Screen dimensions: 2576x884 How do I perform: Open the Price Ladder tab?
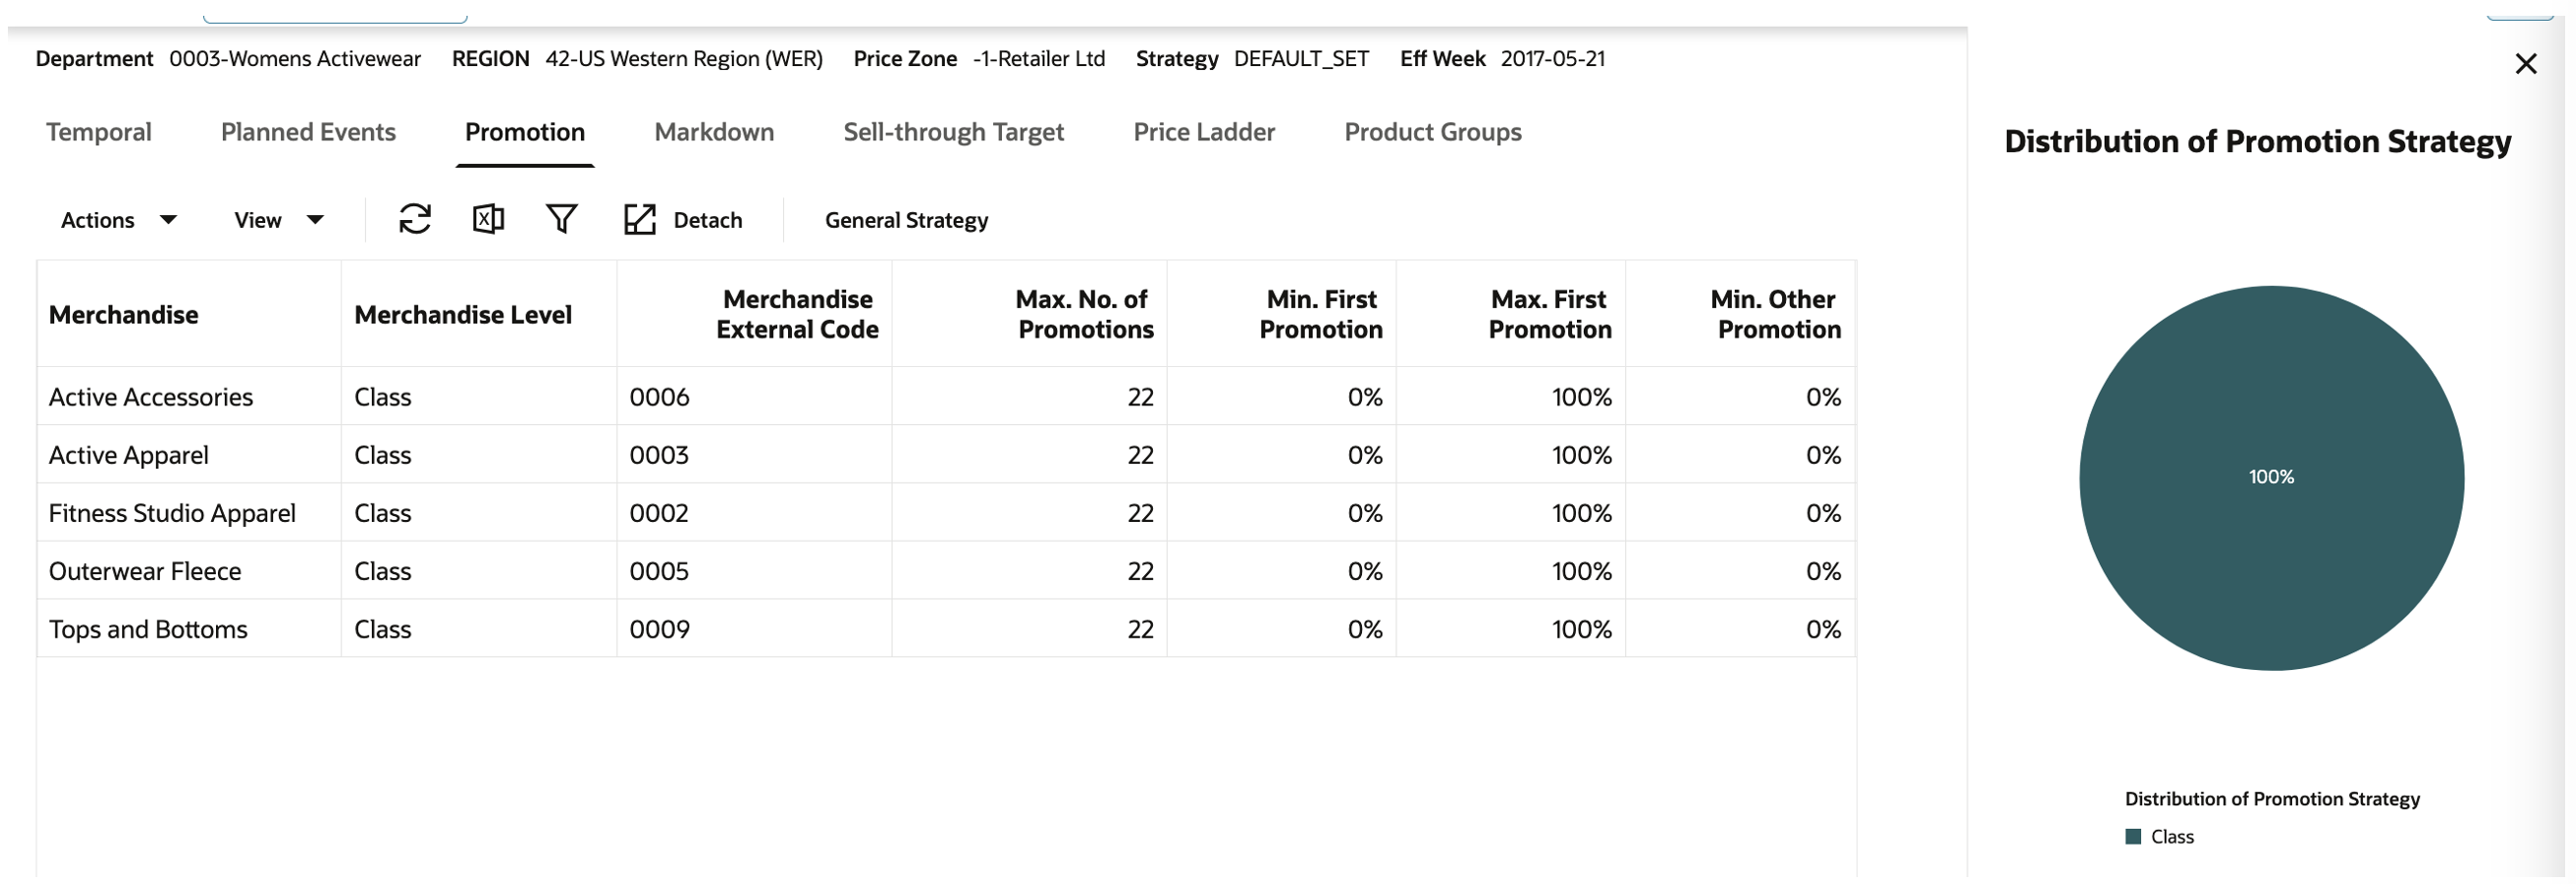point(1204,132)
